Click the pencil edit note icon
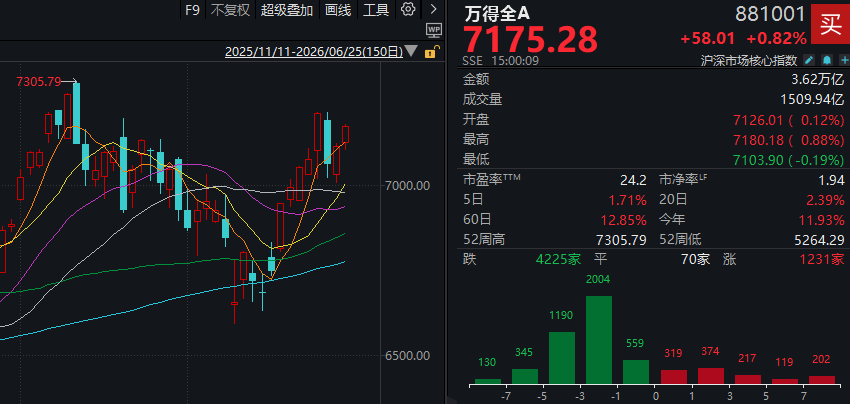The height and width of the screenshot is (404, 850). click(x=808, y=60)
